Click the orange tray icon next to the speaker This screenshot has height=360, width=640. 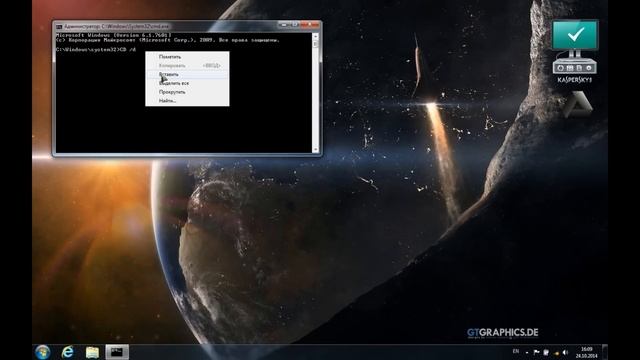556,353
